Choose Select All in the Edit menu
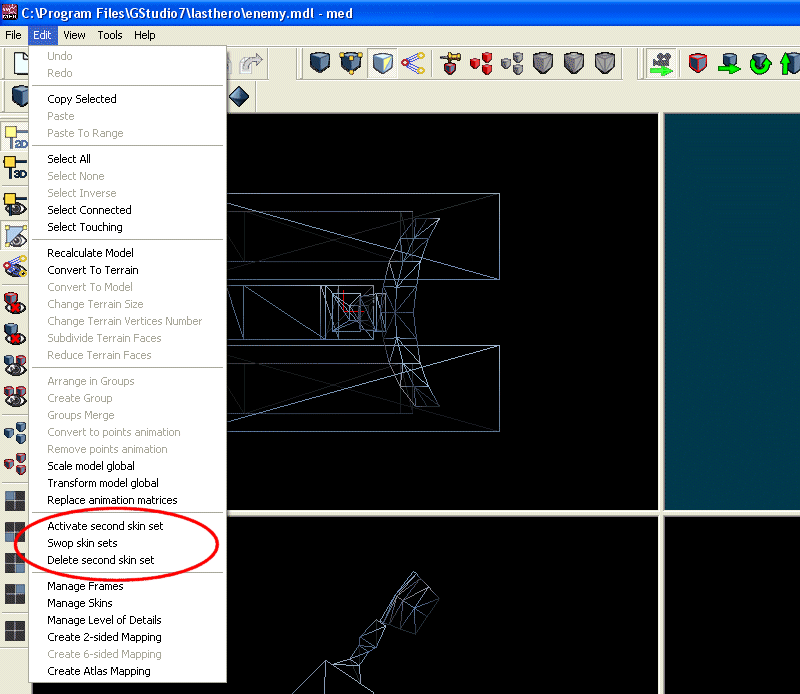The image size is (800, 694). coord(69,159)
